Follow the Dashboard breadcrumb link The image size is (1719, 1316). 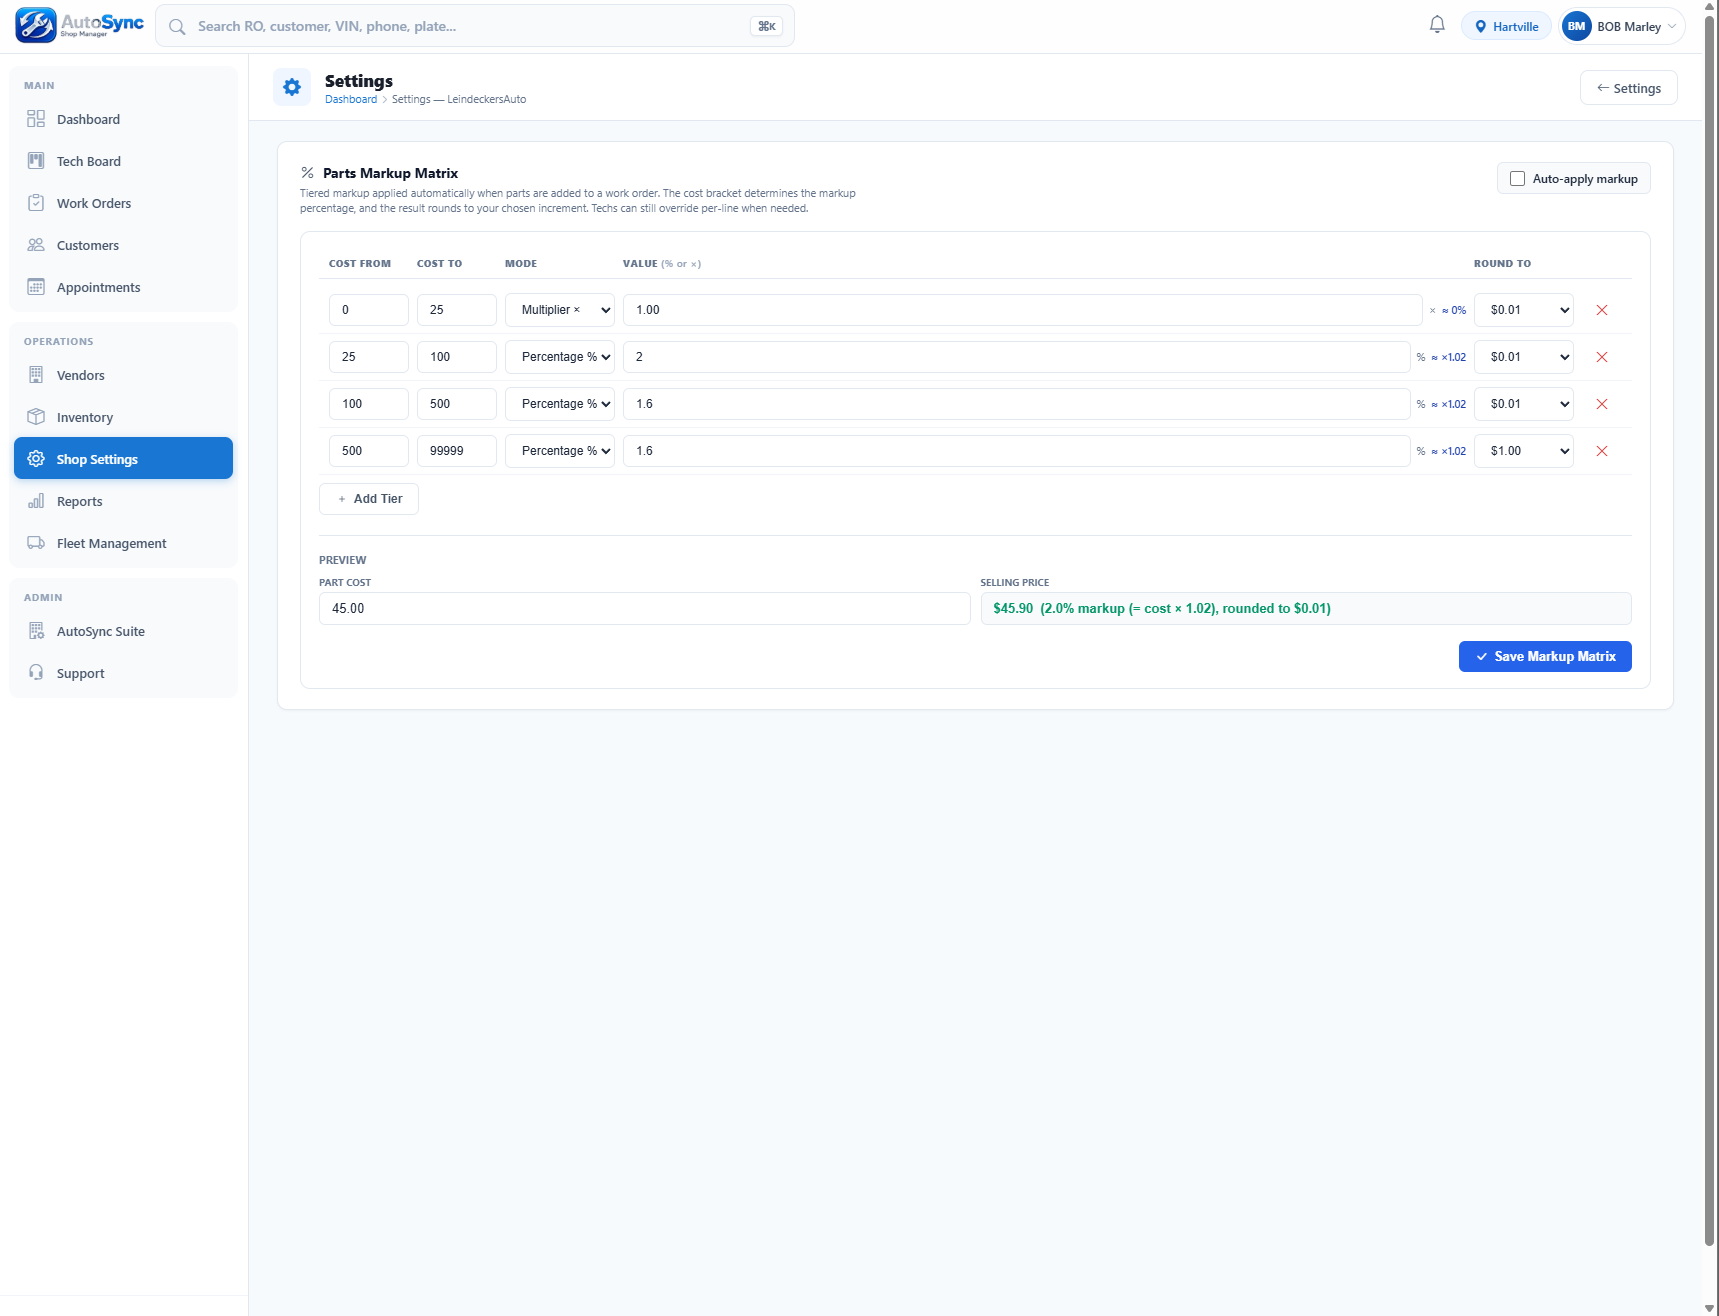(351, 99)
